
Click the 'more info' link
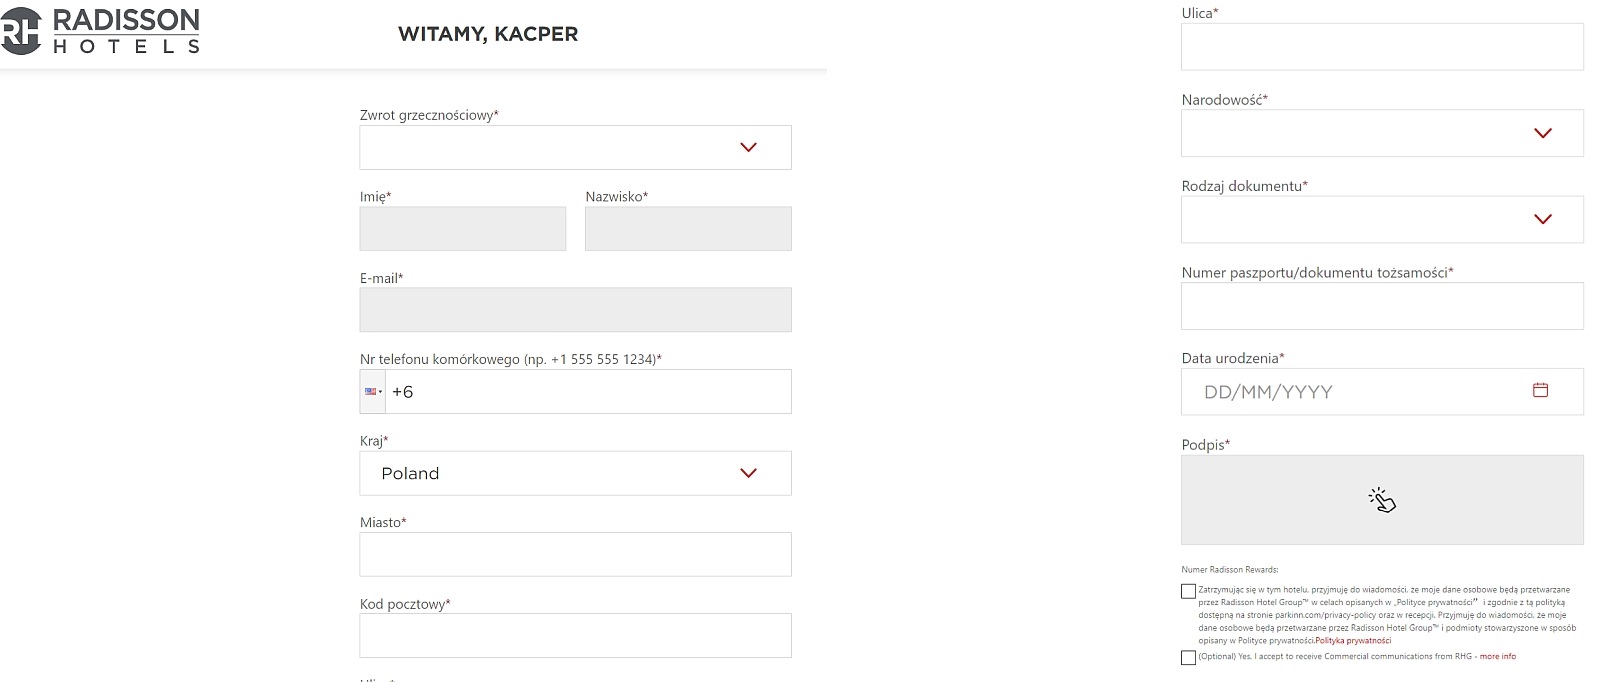(1498, 657)
